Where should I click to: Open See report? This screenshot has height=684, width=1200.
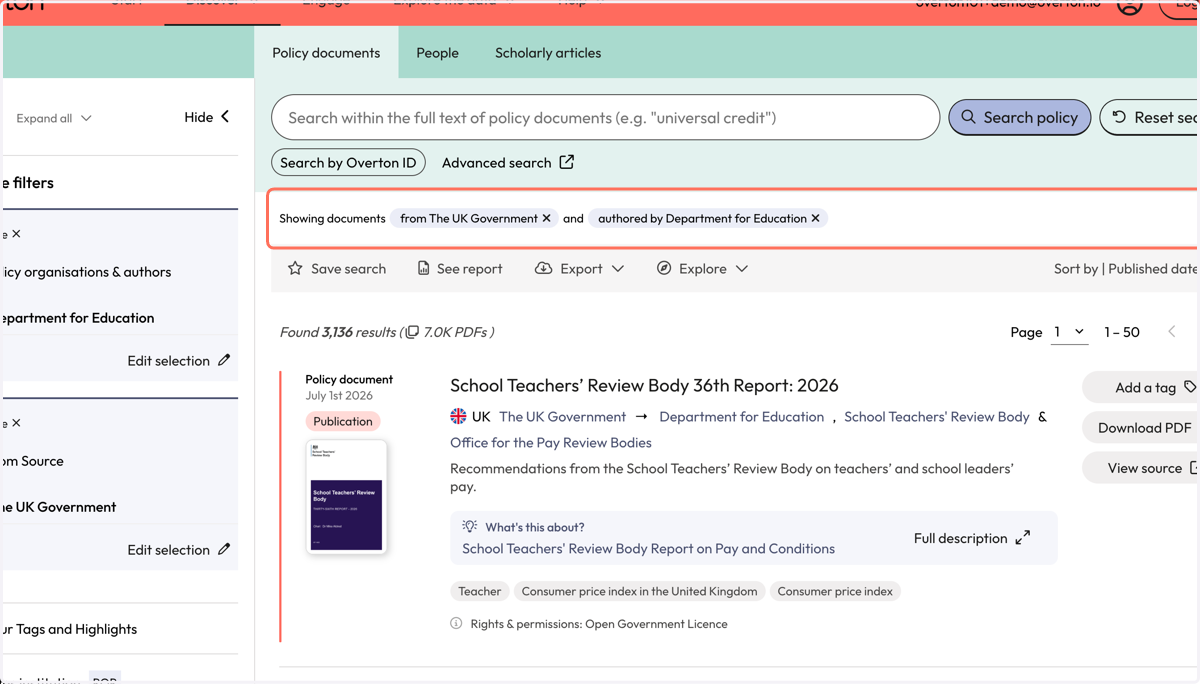(459, 268)
